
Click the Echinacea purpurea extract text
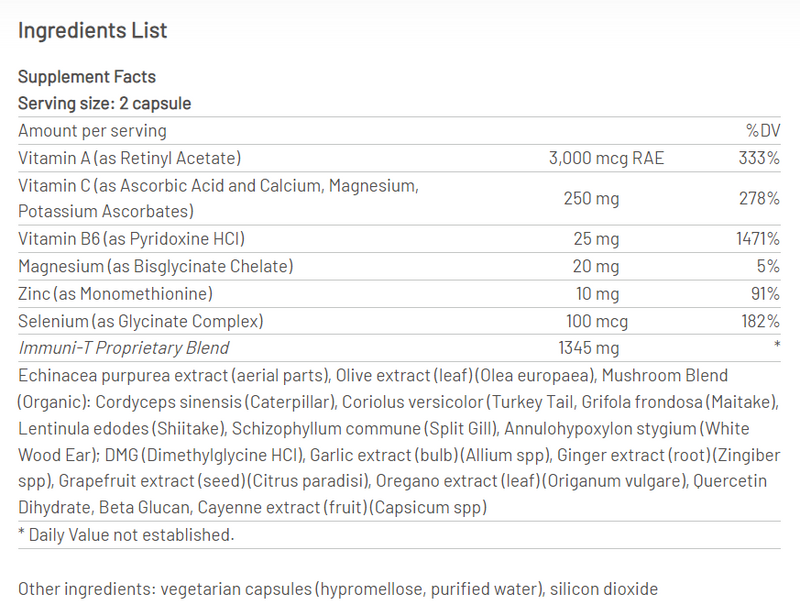pos(123,376)
